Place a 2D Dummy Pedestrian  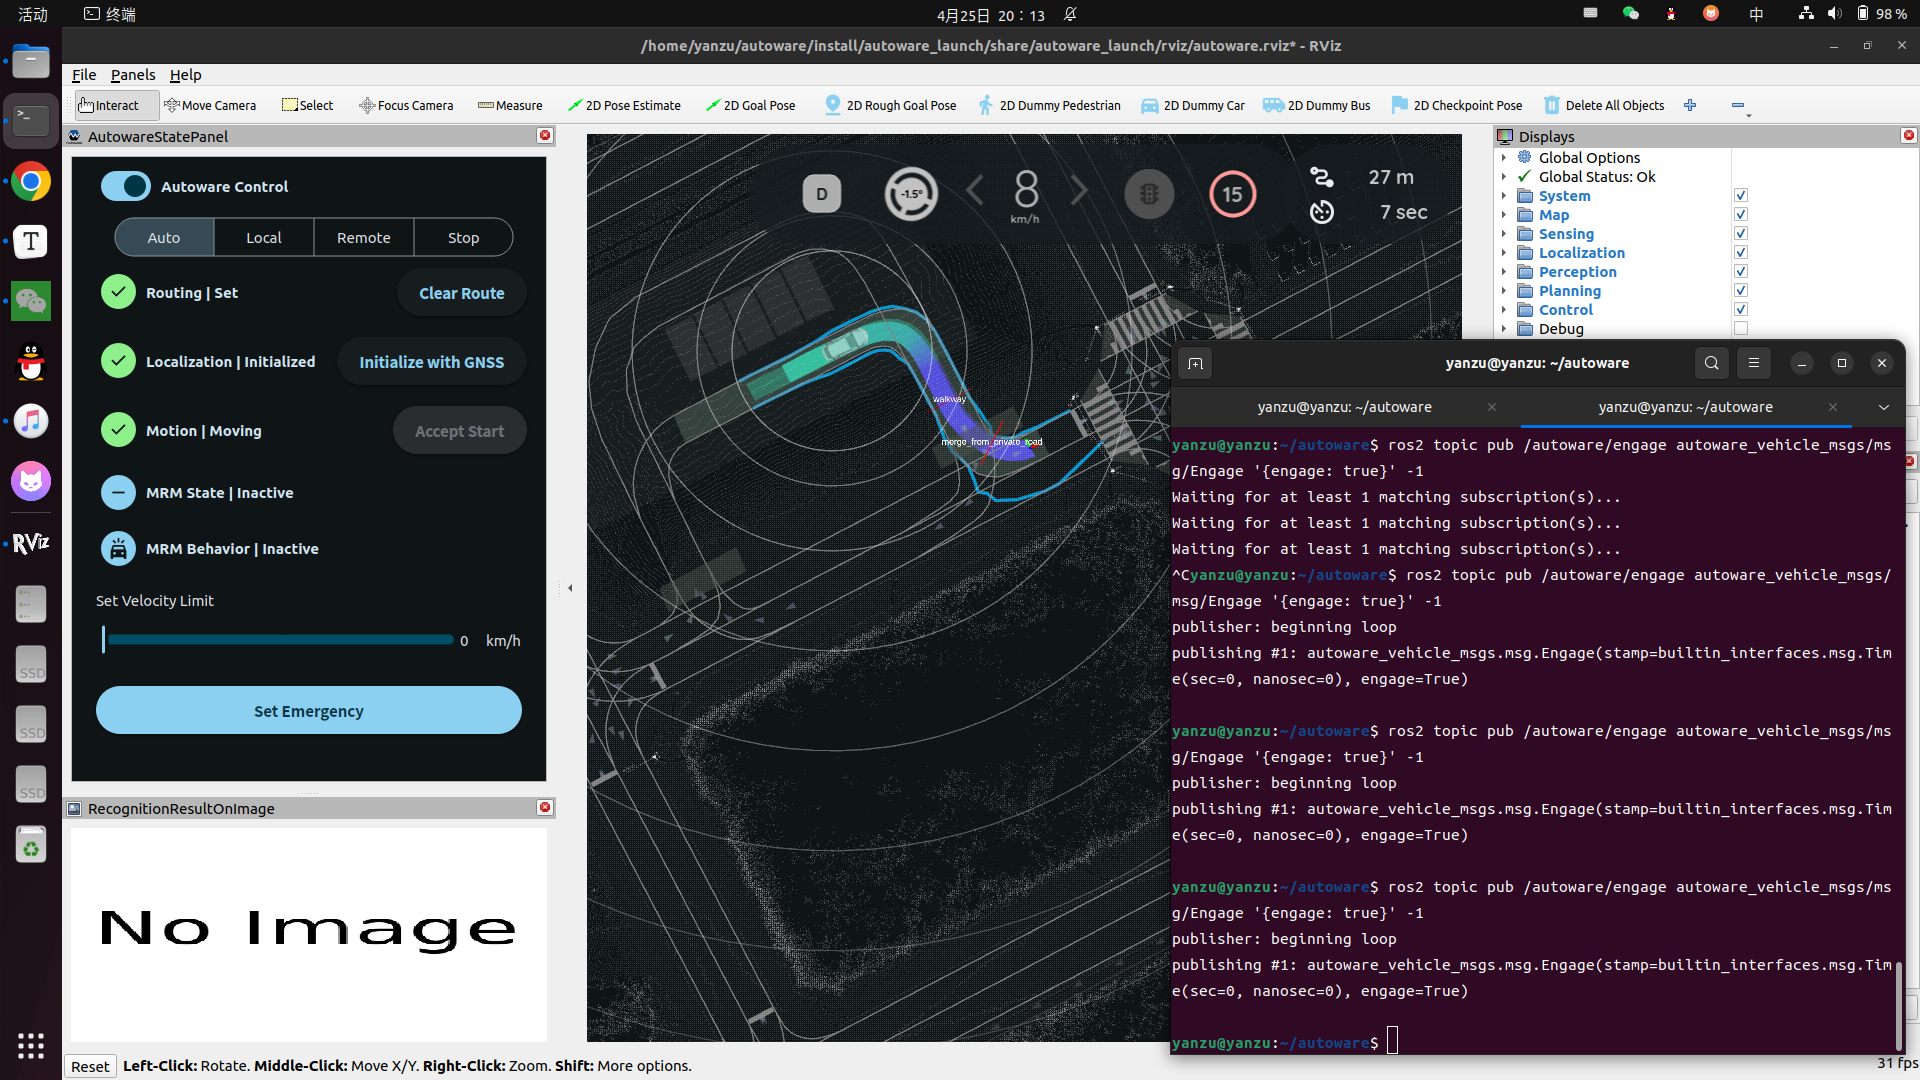point(1049,105)
